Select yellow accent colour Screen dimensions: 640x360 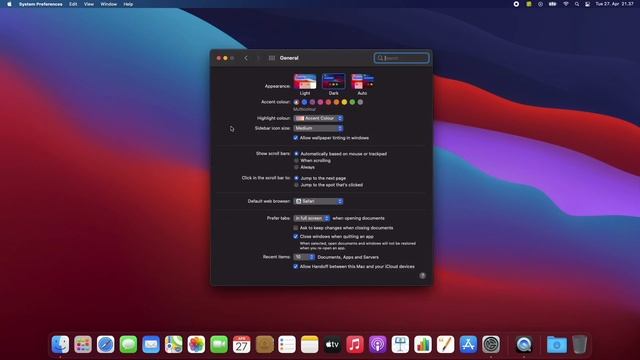point(344,102)
